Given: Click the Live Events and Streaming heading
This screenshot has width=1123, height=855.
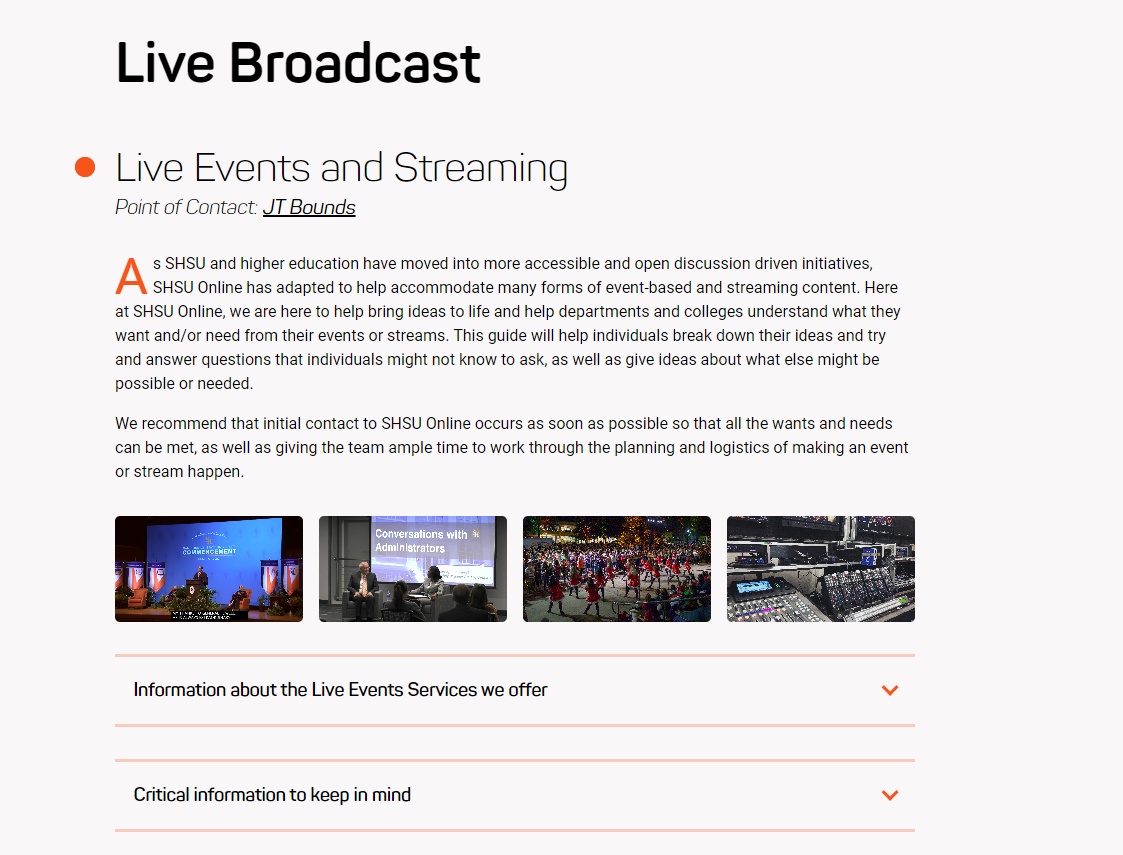Looking at the screenshot, I should [x=341, y=168].
